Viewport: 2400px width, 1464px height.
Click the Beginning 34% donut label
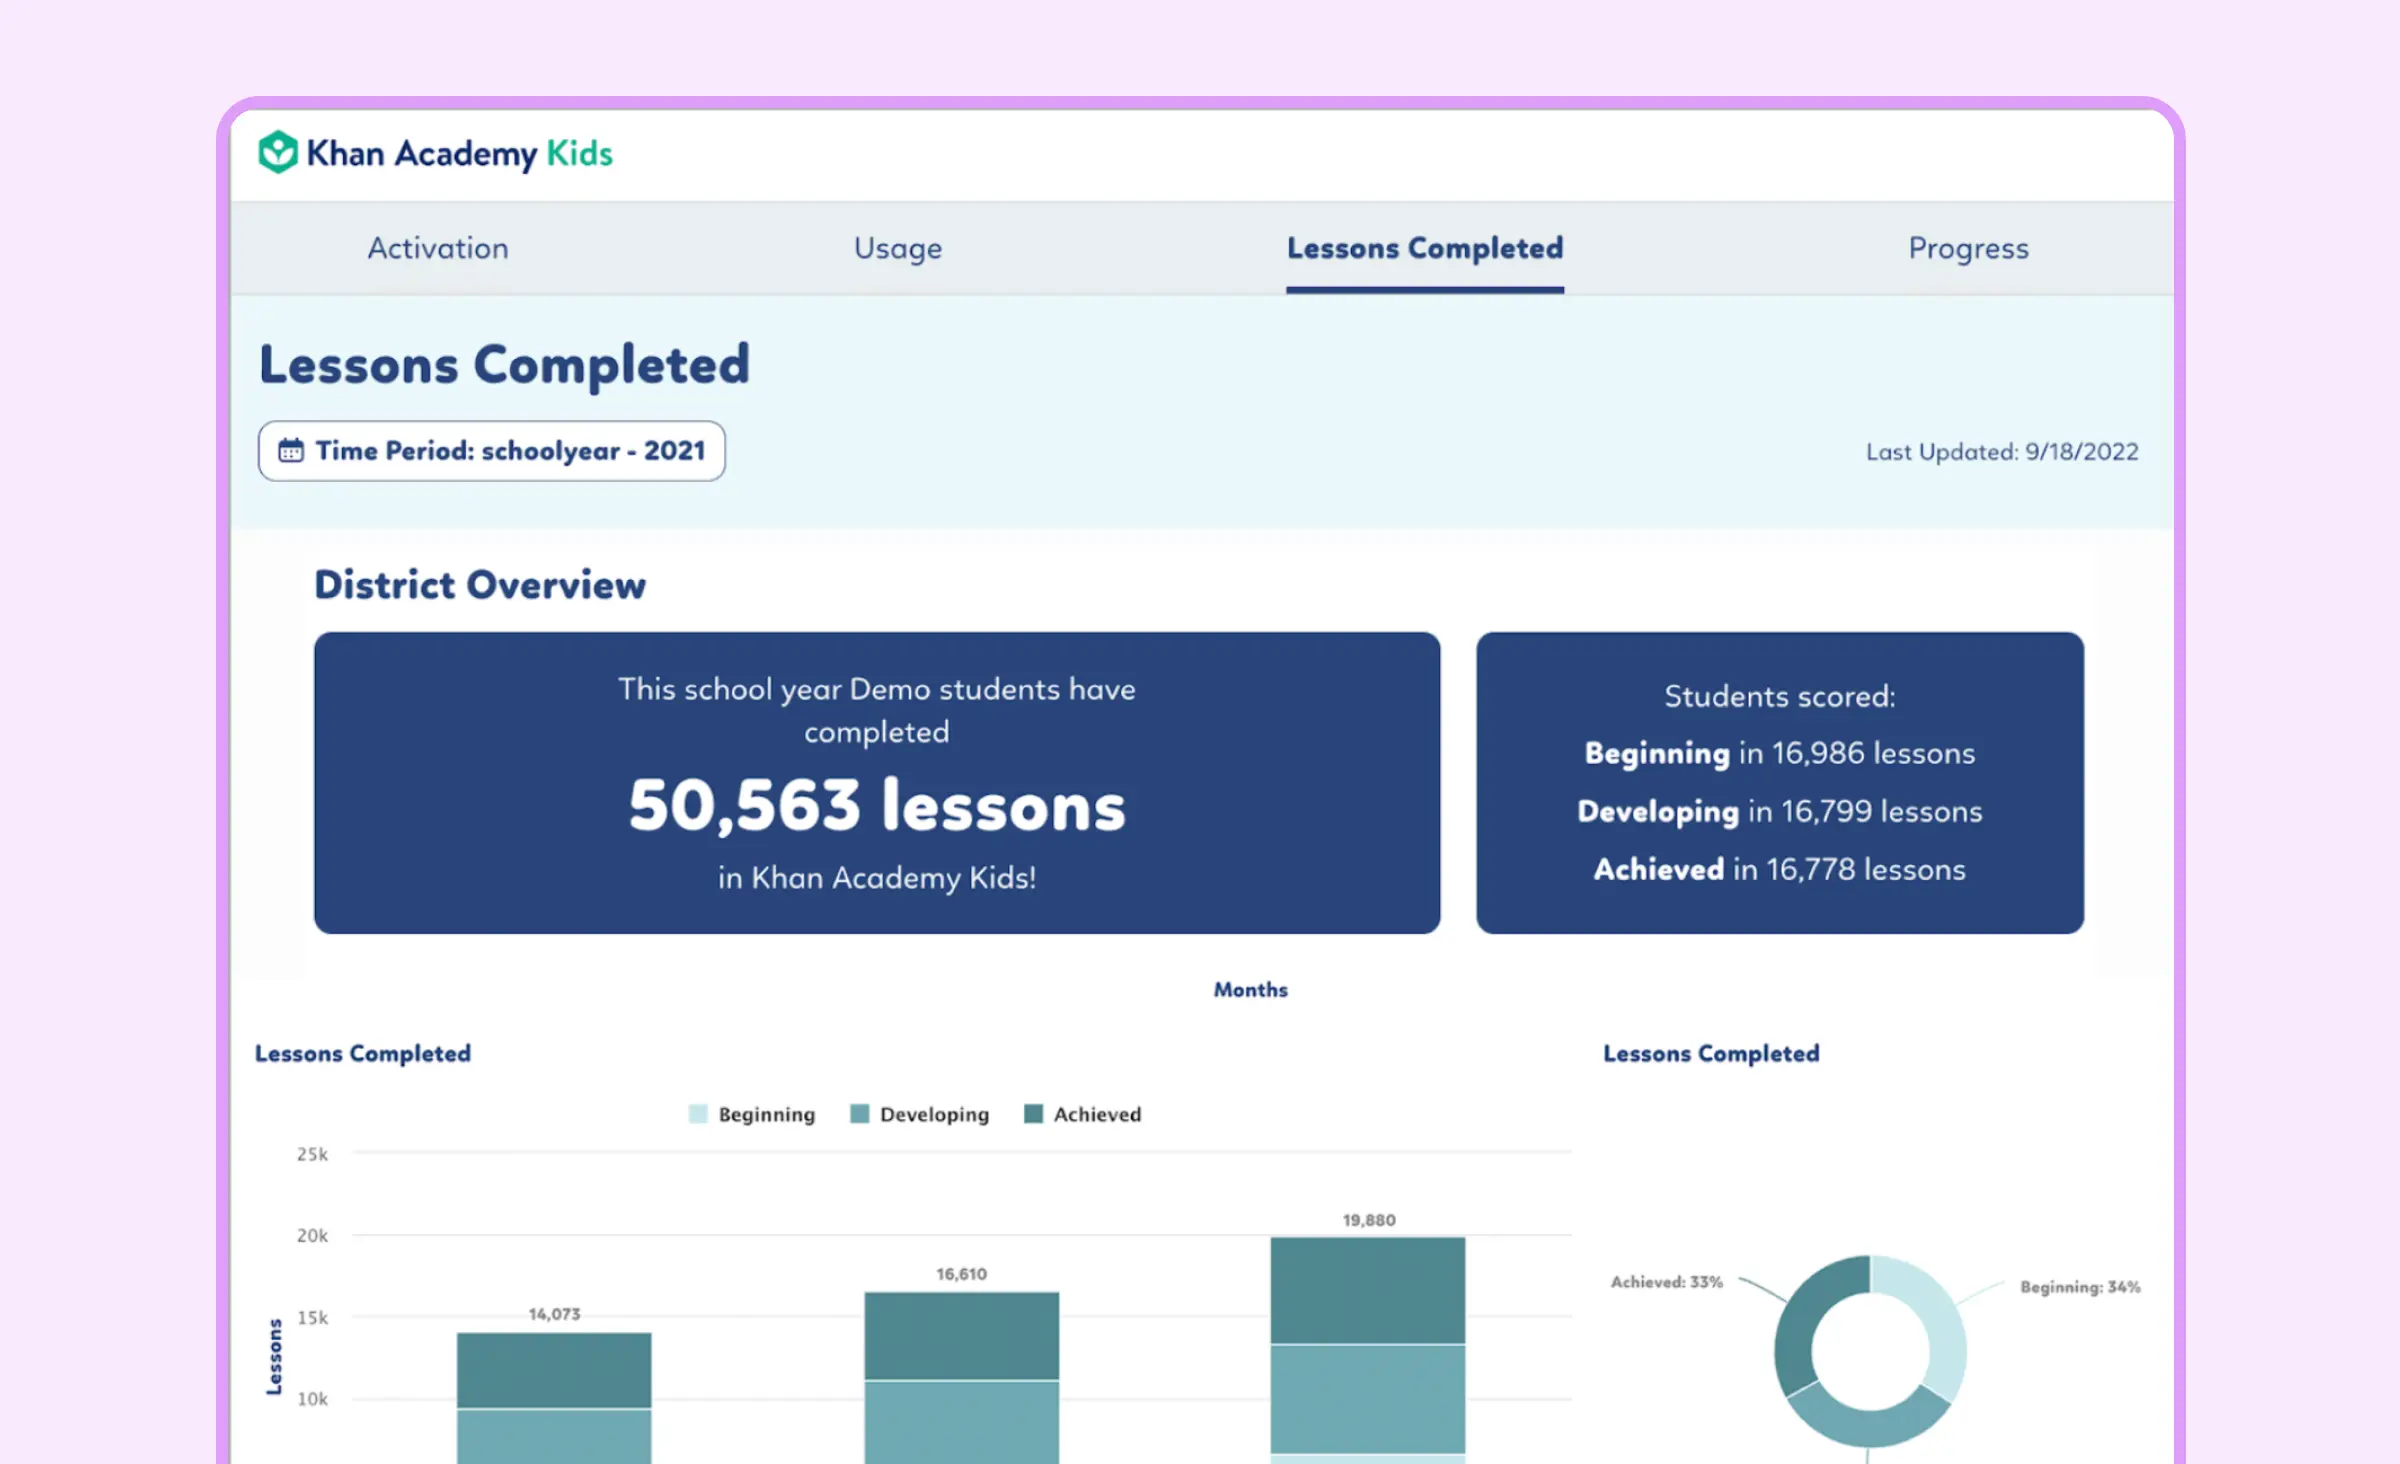pos(2080,1287)
